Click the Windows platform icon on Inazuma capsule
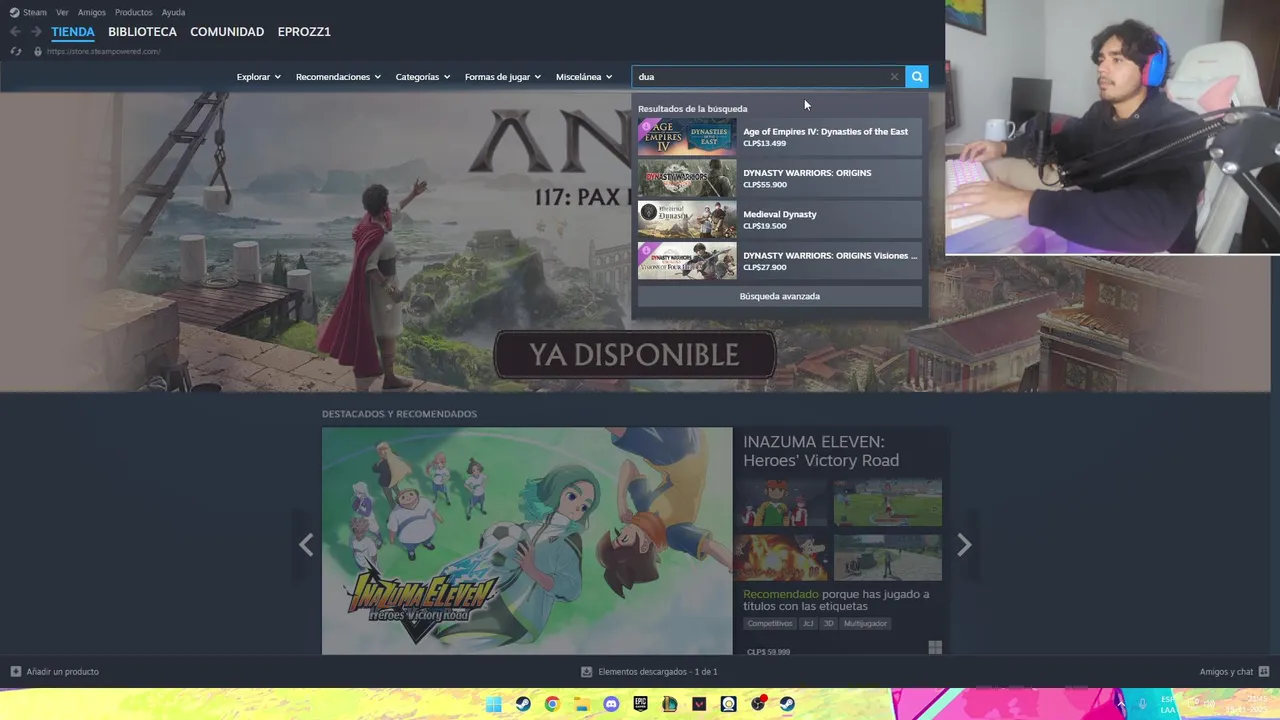The height and width of the screenshot is (720, 1280). tap(935, 648)
